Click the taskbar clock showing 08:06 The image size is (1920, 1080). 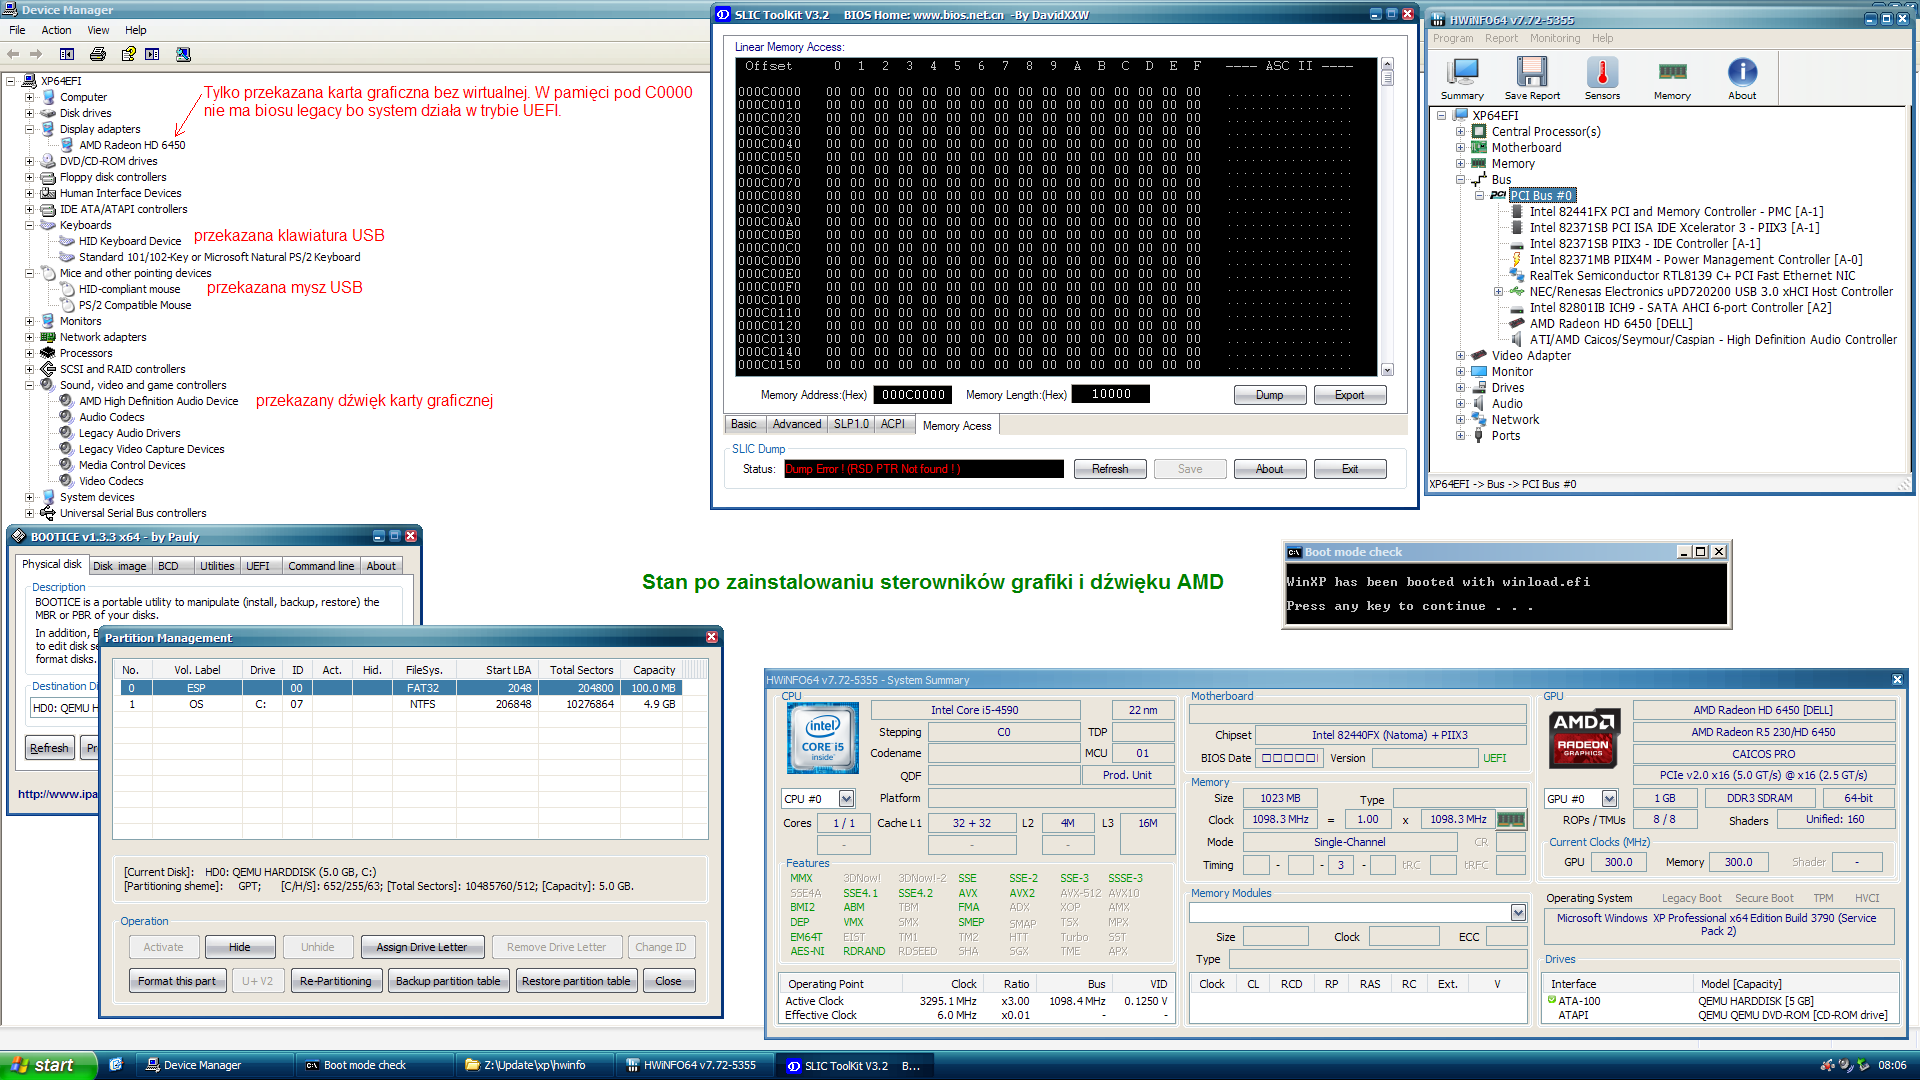[1892, 1065]
